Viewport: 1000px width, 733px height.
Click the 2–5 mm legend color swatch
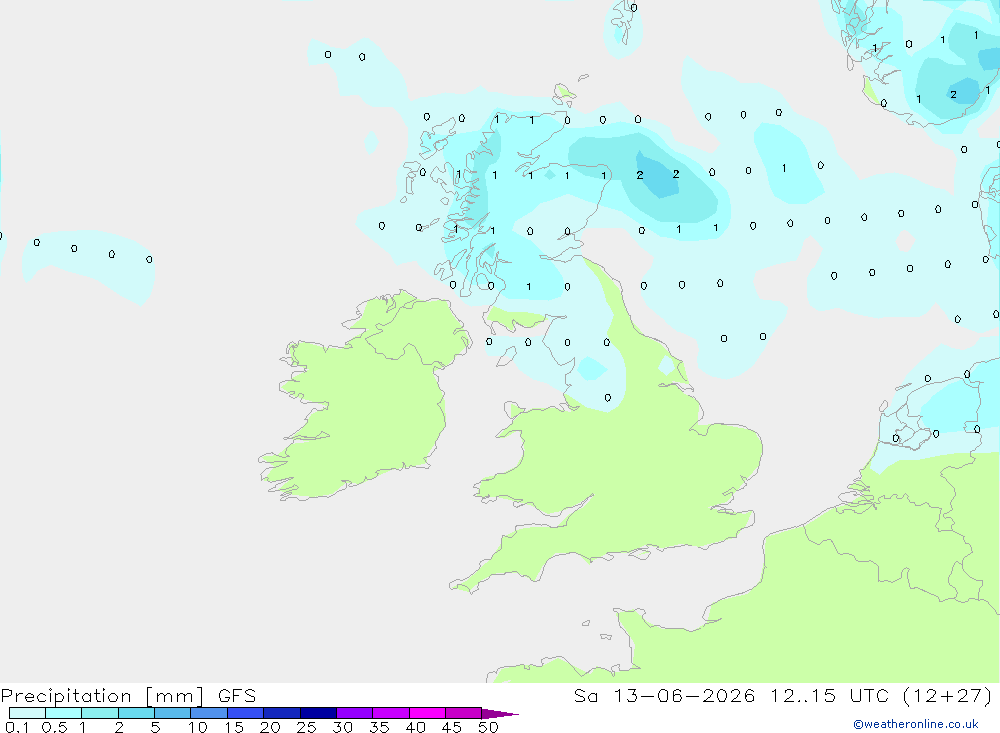pyautogui.click(x=136, y=713)
